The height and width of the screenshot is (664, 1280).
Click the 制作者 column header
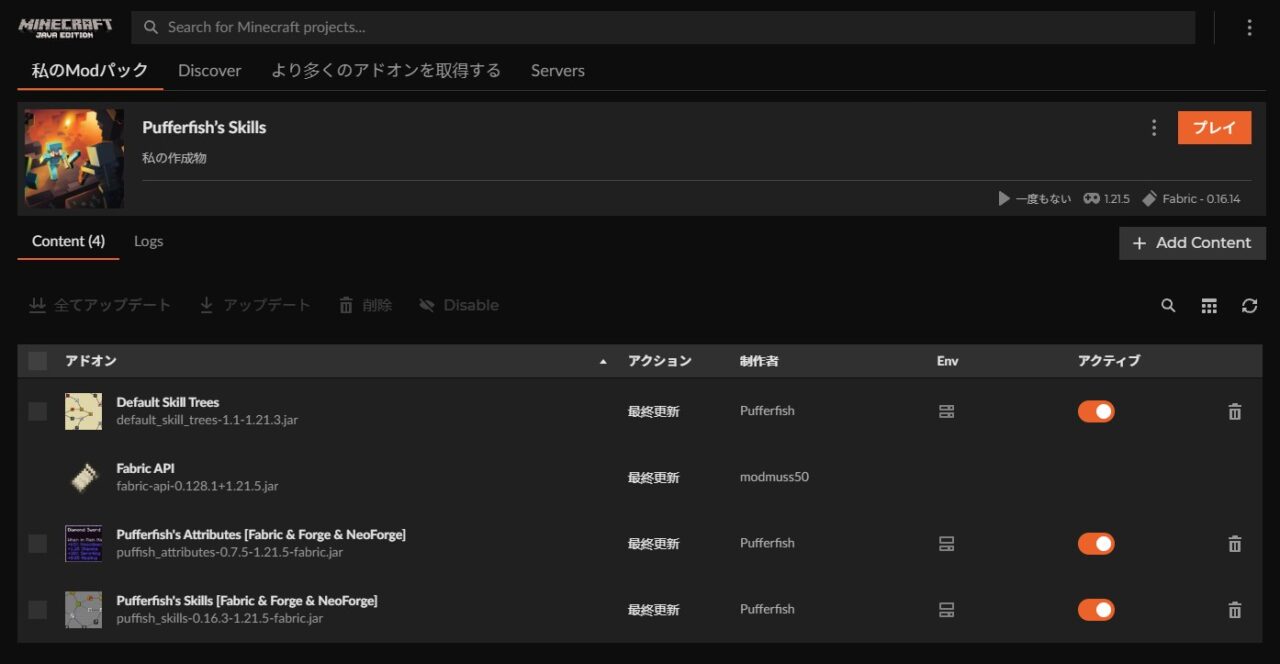coord(759,361)
